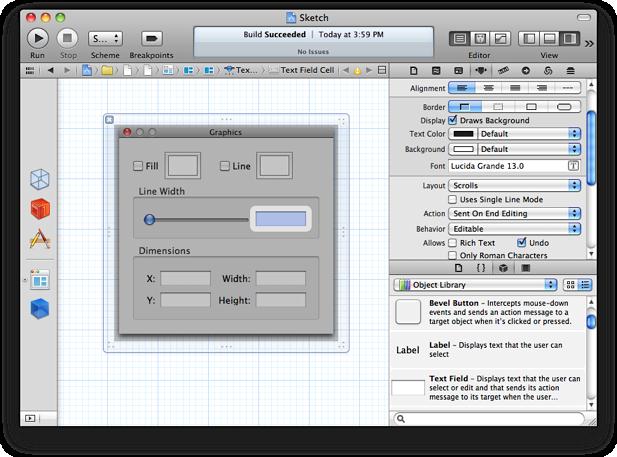Click the Text Color swatch
617x457 pixels.
coord(463,133)
